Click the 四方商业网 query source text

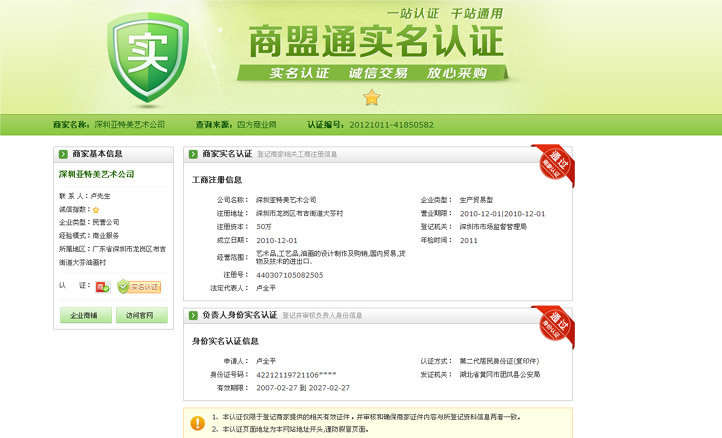point(256,124)
